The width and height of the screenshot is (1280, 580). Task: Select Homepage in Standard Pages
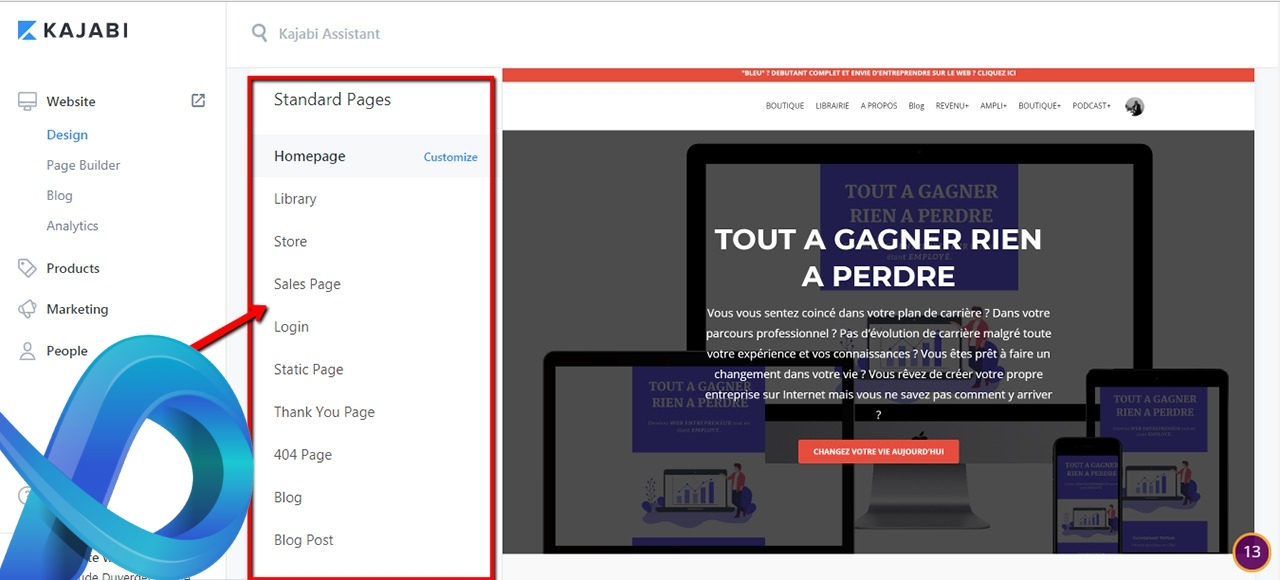[x=310, y=156]
